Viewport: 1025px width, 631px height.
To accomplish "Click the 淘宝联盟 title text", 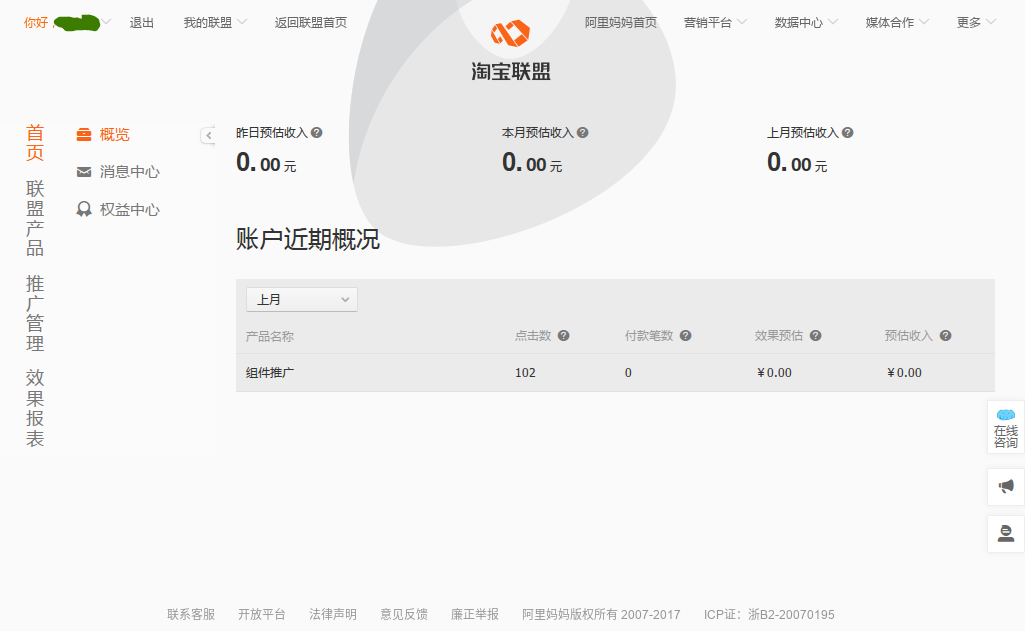I will (511, 71).
